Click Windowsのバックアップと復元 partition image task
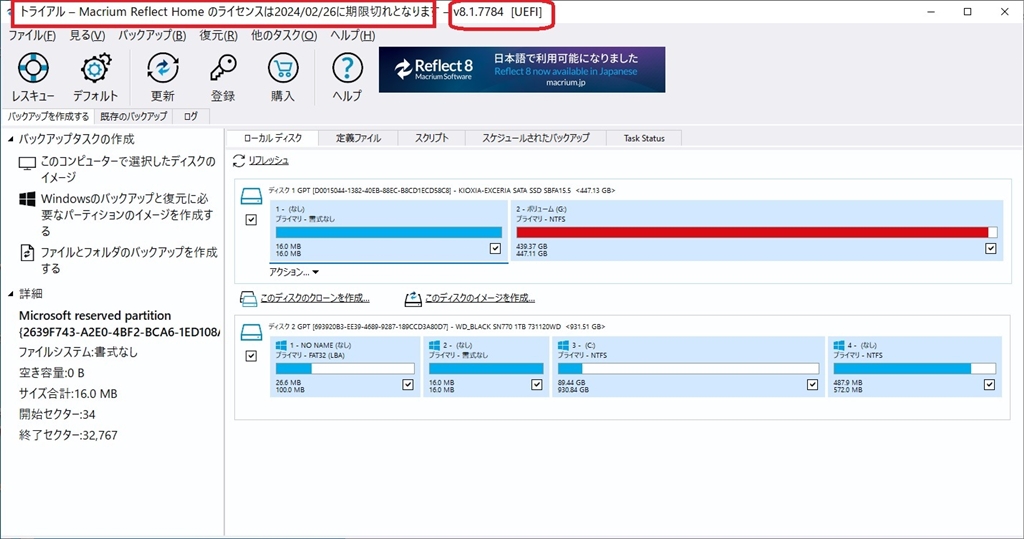Viewport: 1024px width, 539px height. [x=127, y=214]
